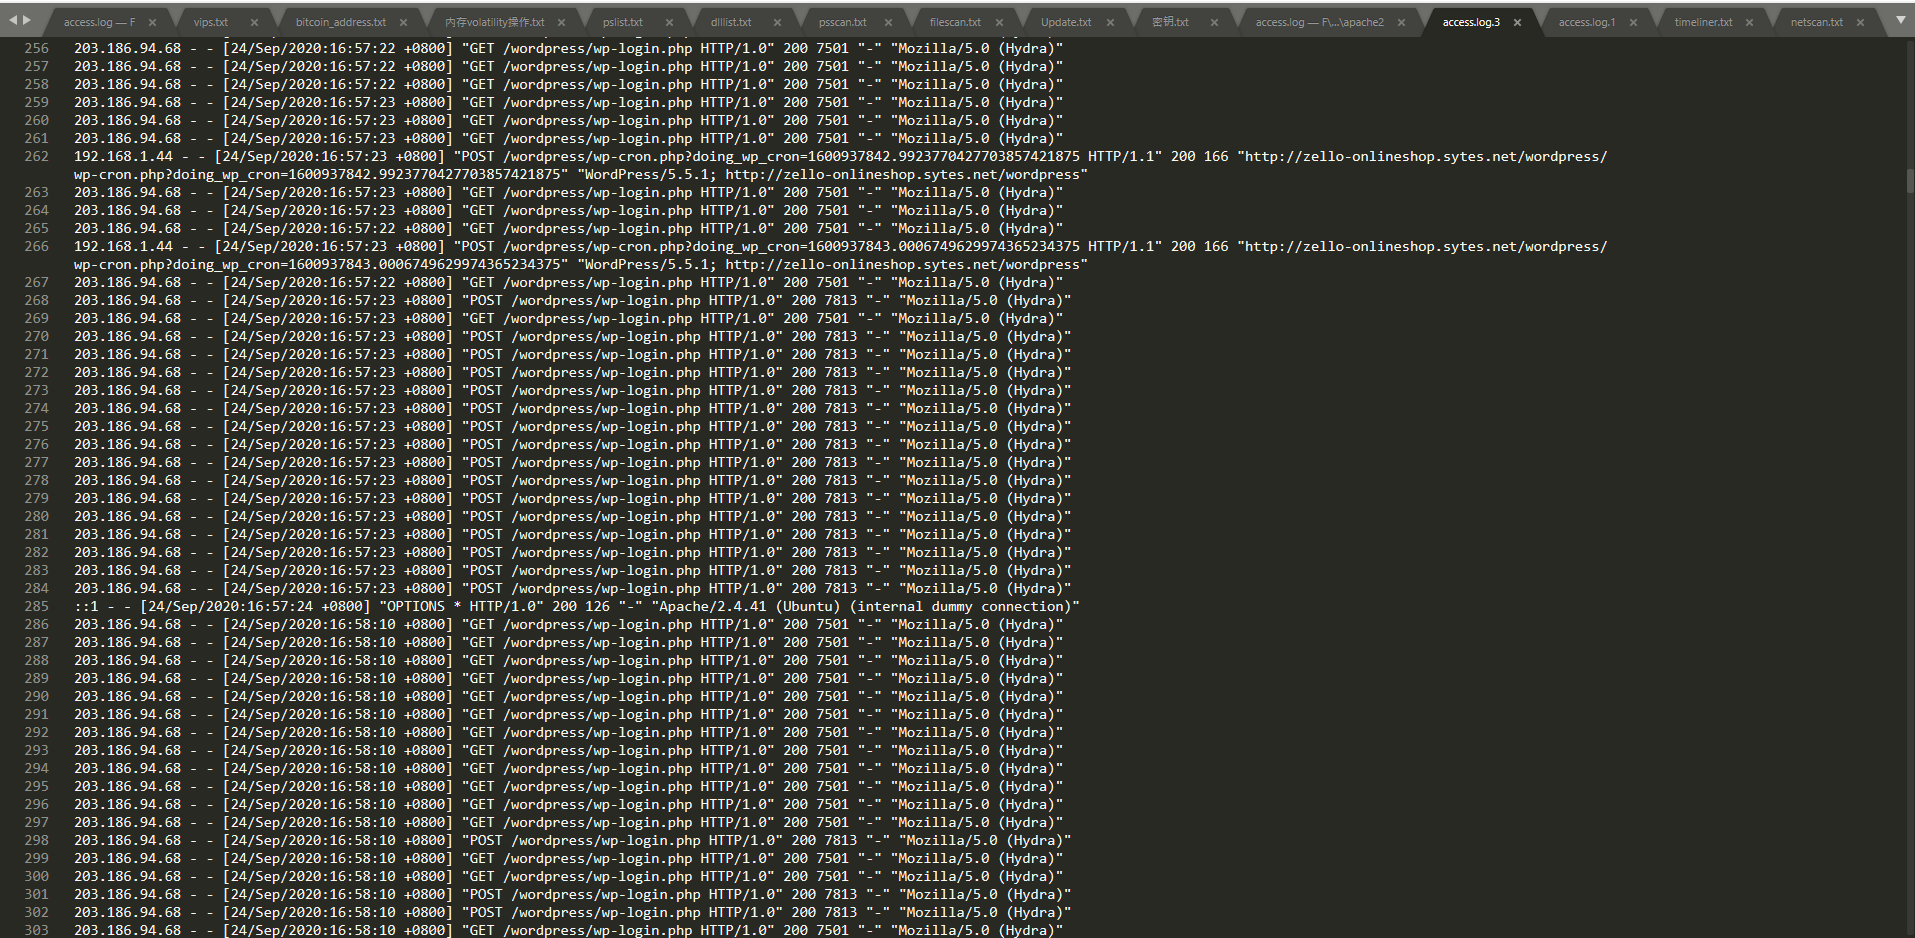This screenshot has height=938, width=1915.
Task: Close the vips.txt tab
Action: [254, 22]
